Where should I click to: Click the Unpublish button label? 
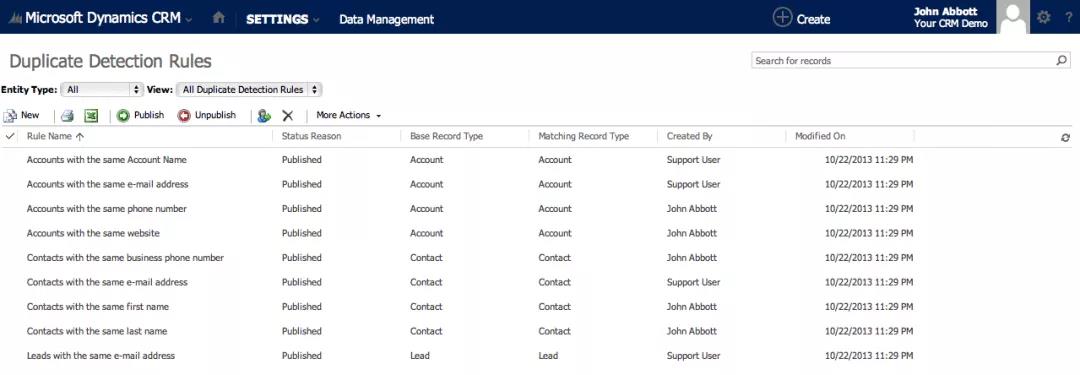tap(215, 115)
